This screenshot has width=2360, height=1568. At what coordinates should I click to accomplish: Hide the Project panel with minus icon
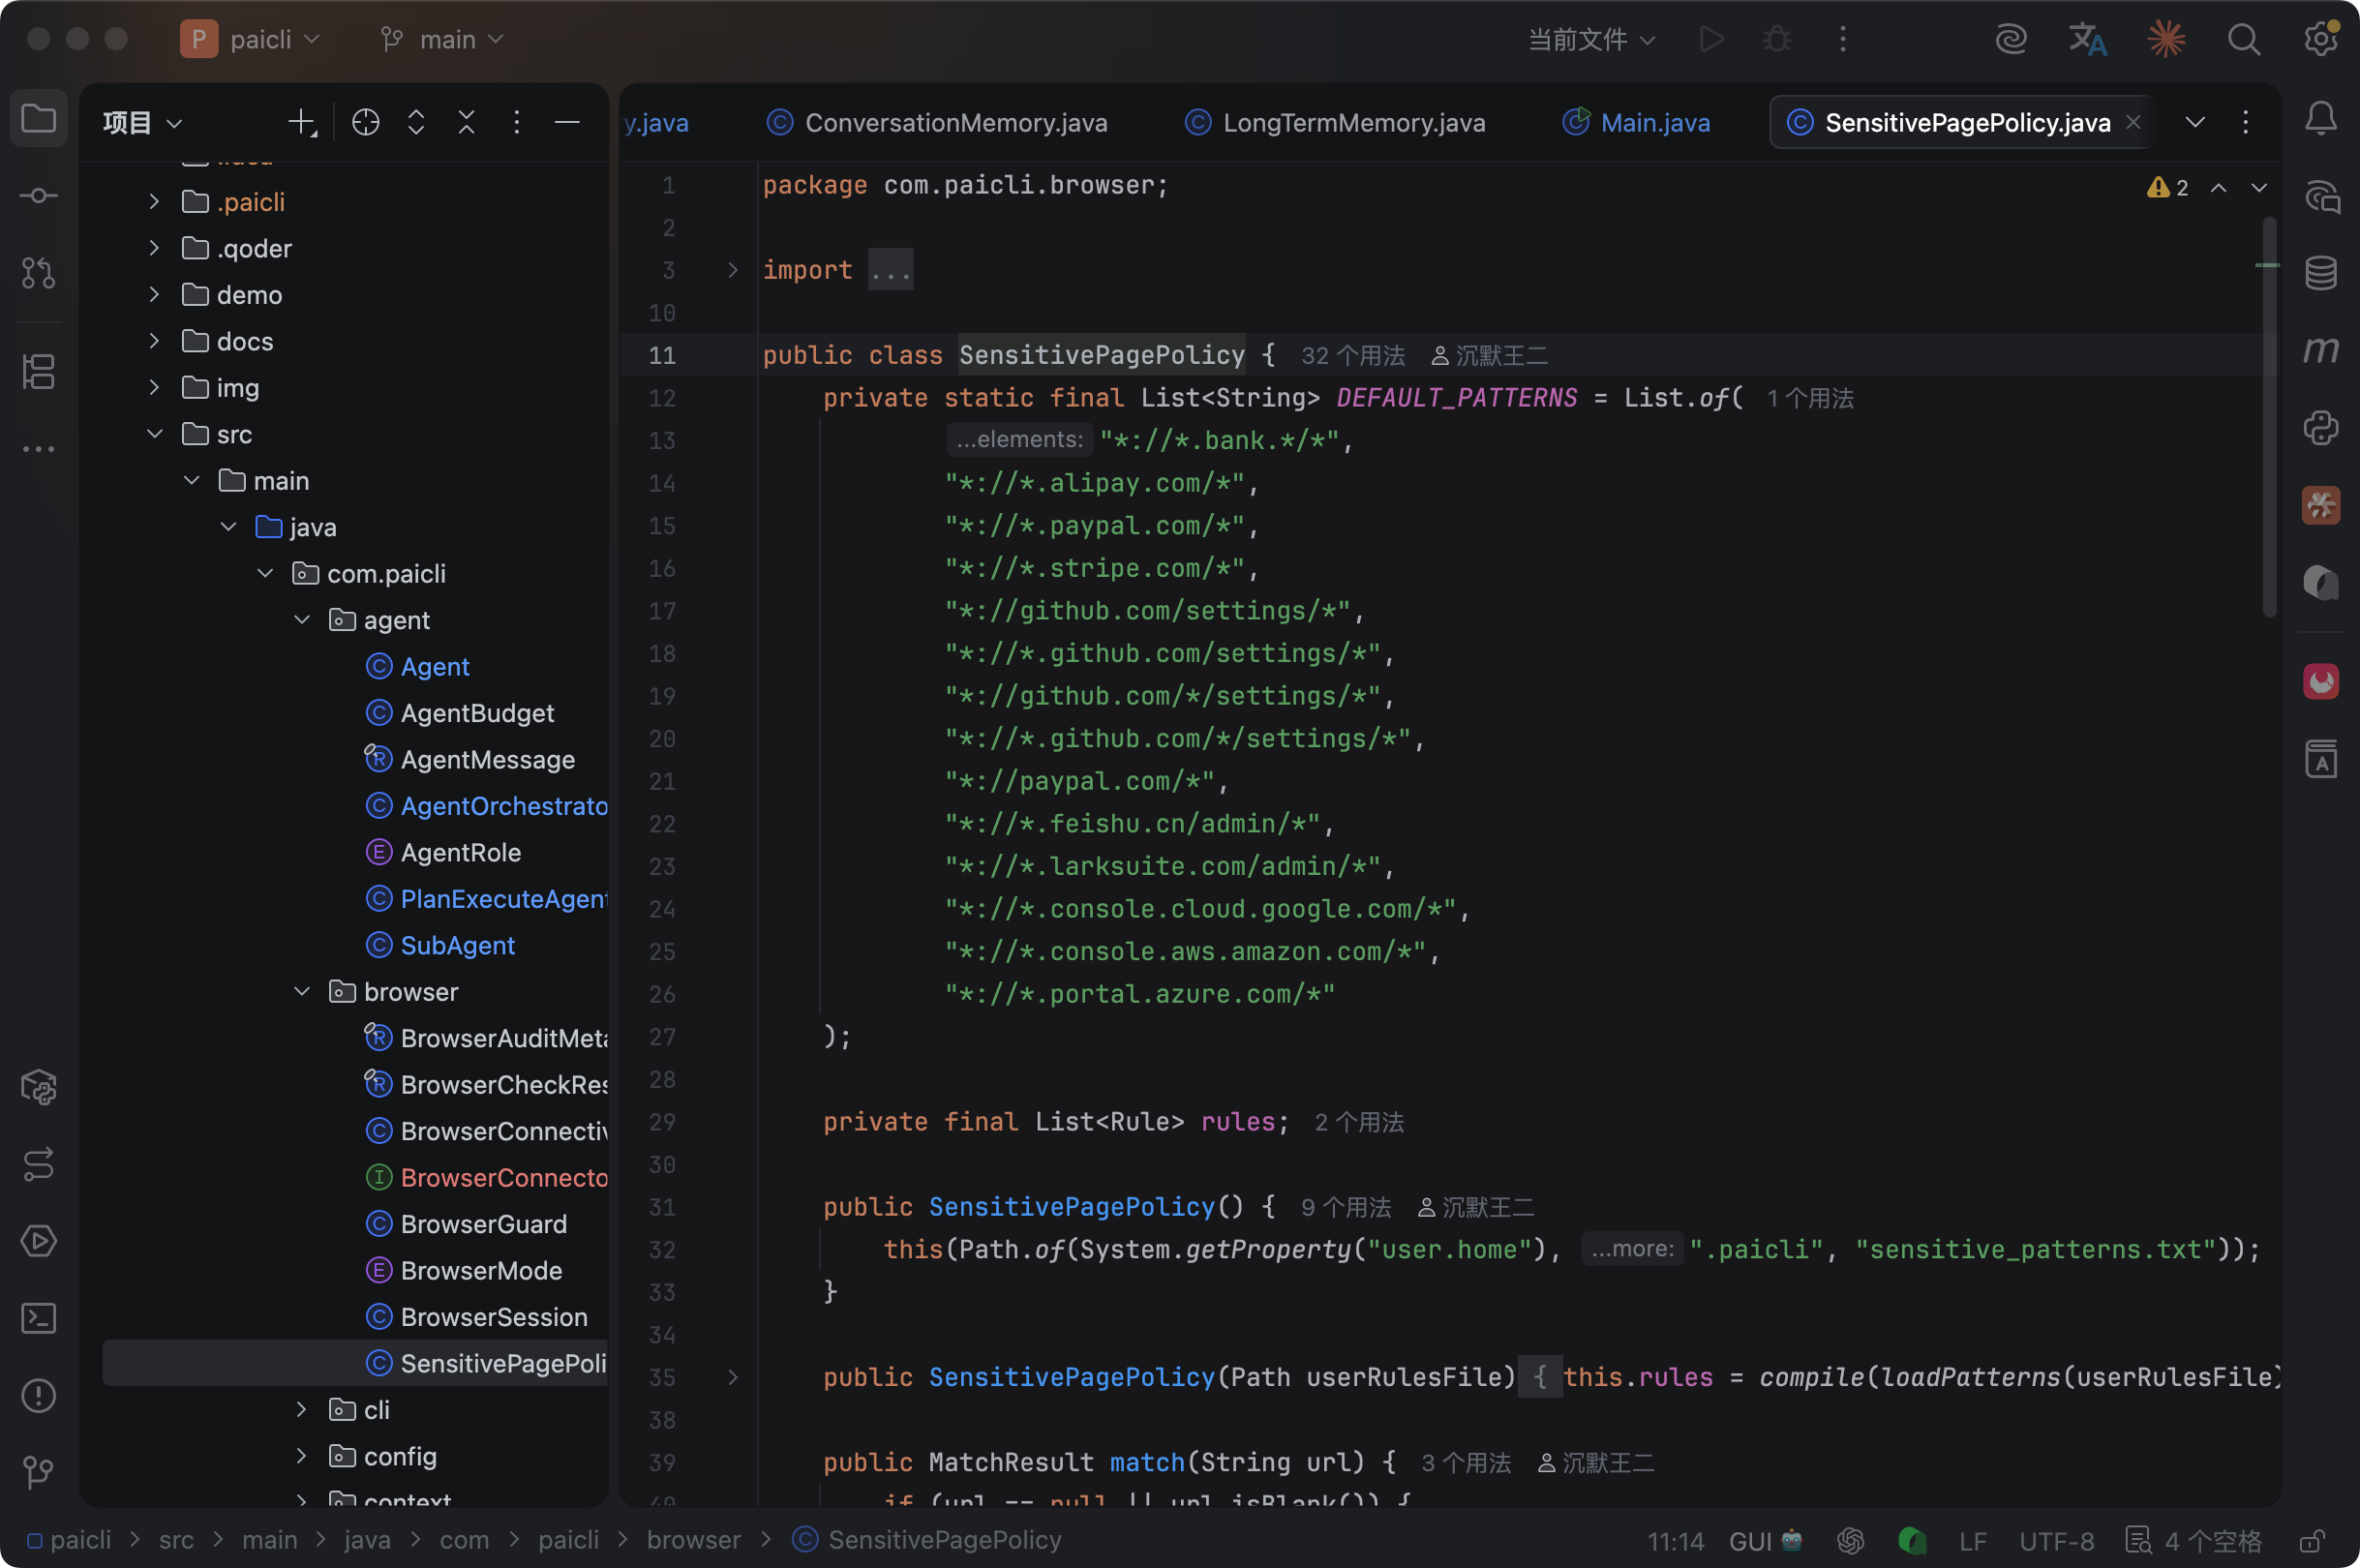(x=567, y=123)
